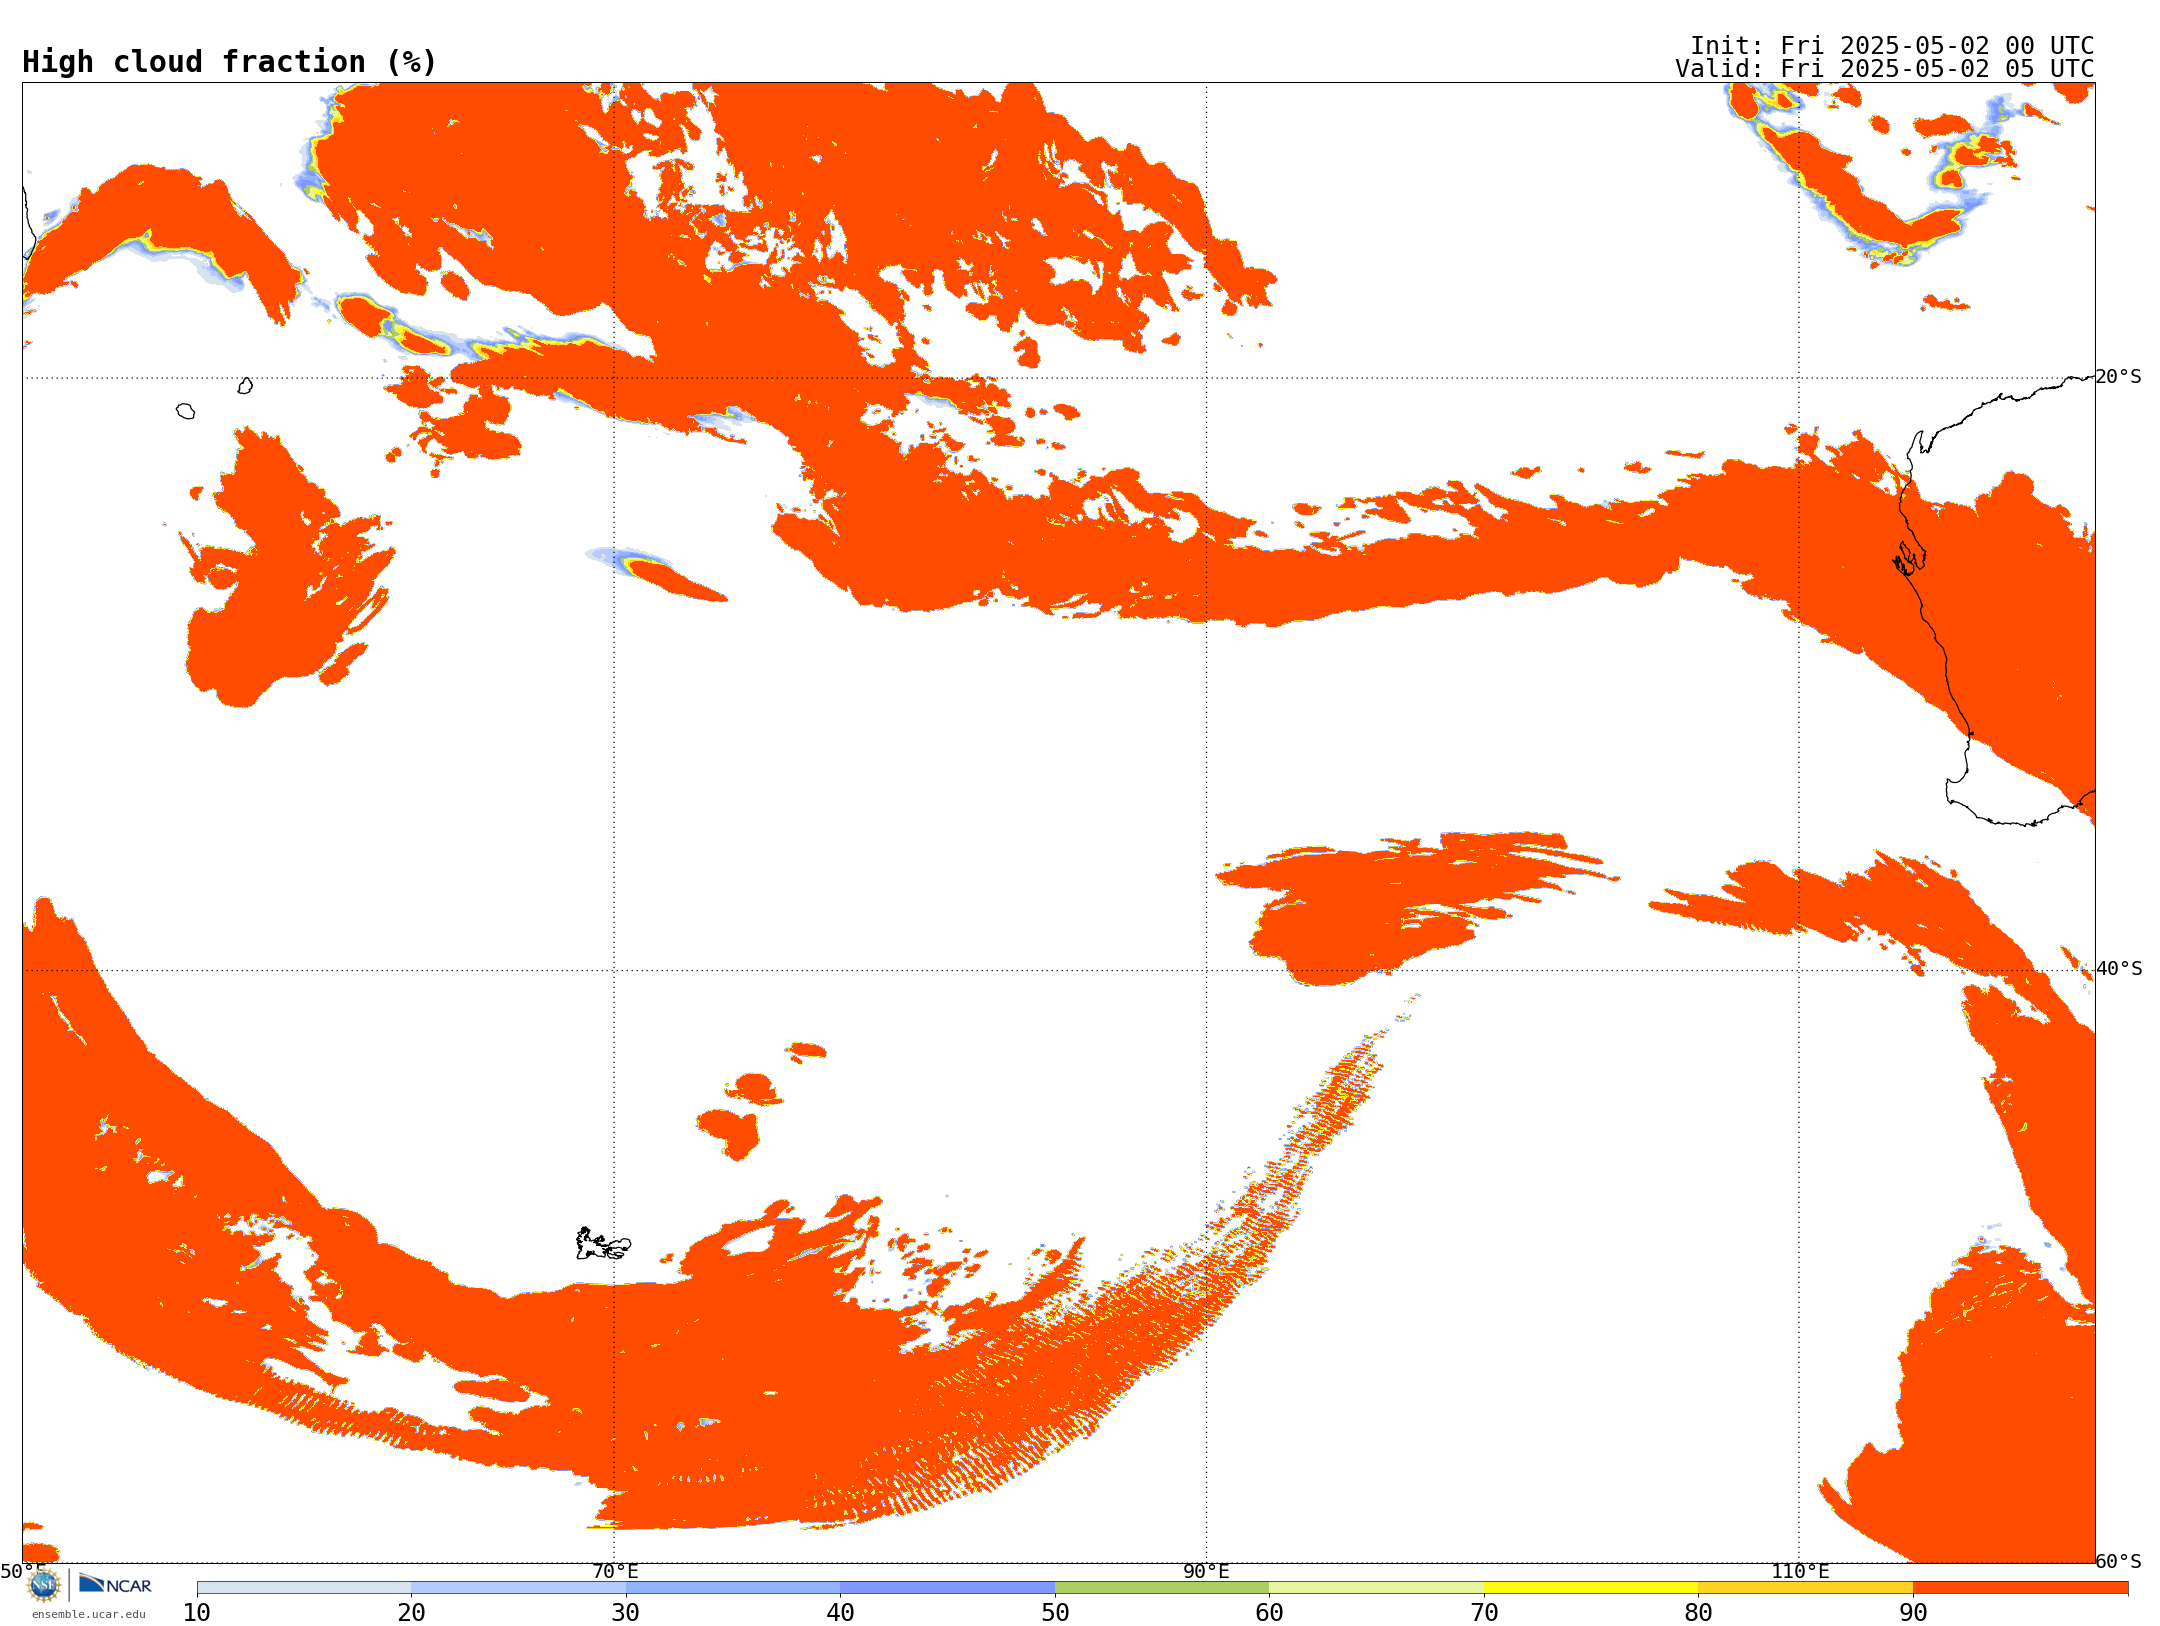Click the colorbar tick label 70
The image size is (2160, 1626).
(x=1484, y=1612)
